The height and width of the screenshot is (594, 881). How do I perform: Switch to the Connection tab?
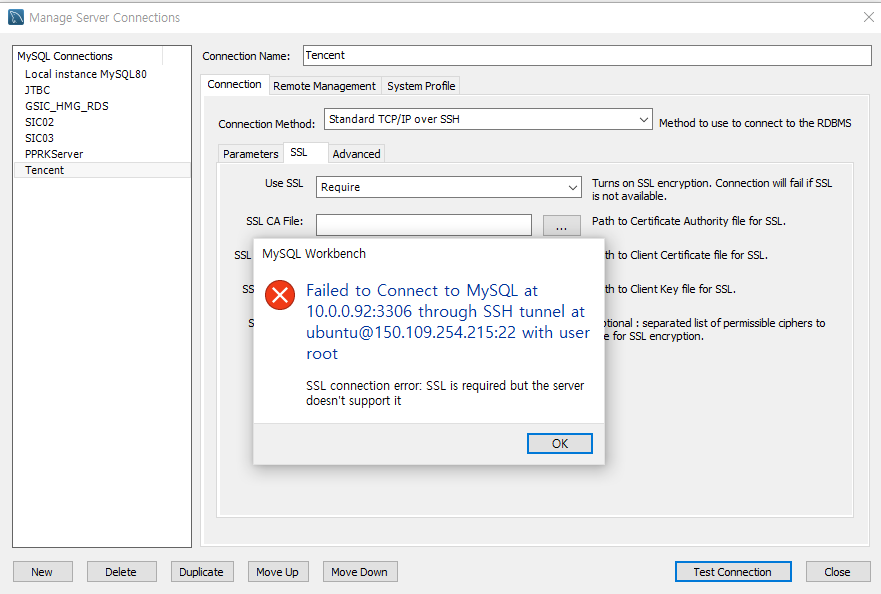tap(234, 84)
